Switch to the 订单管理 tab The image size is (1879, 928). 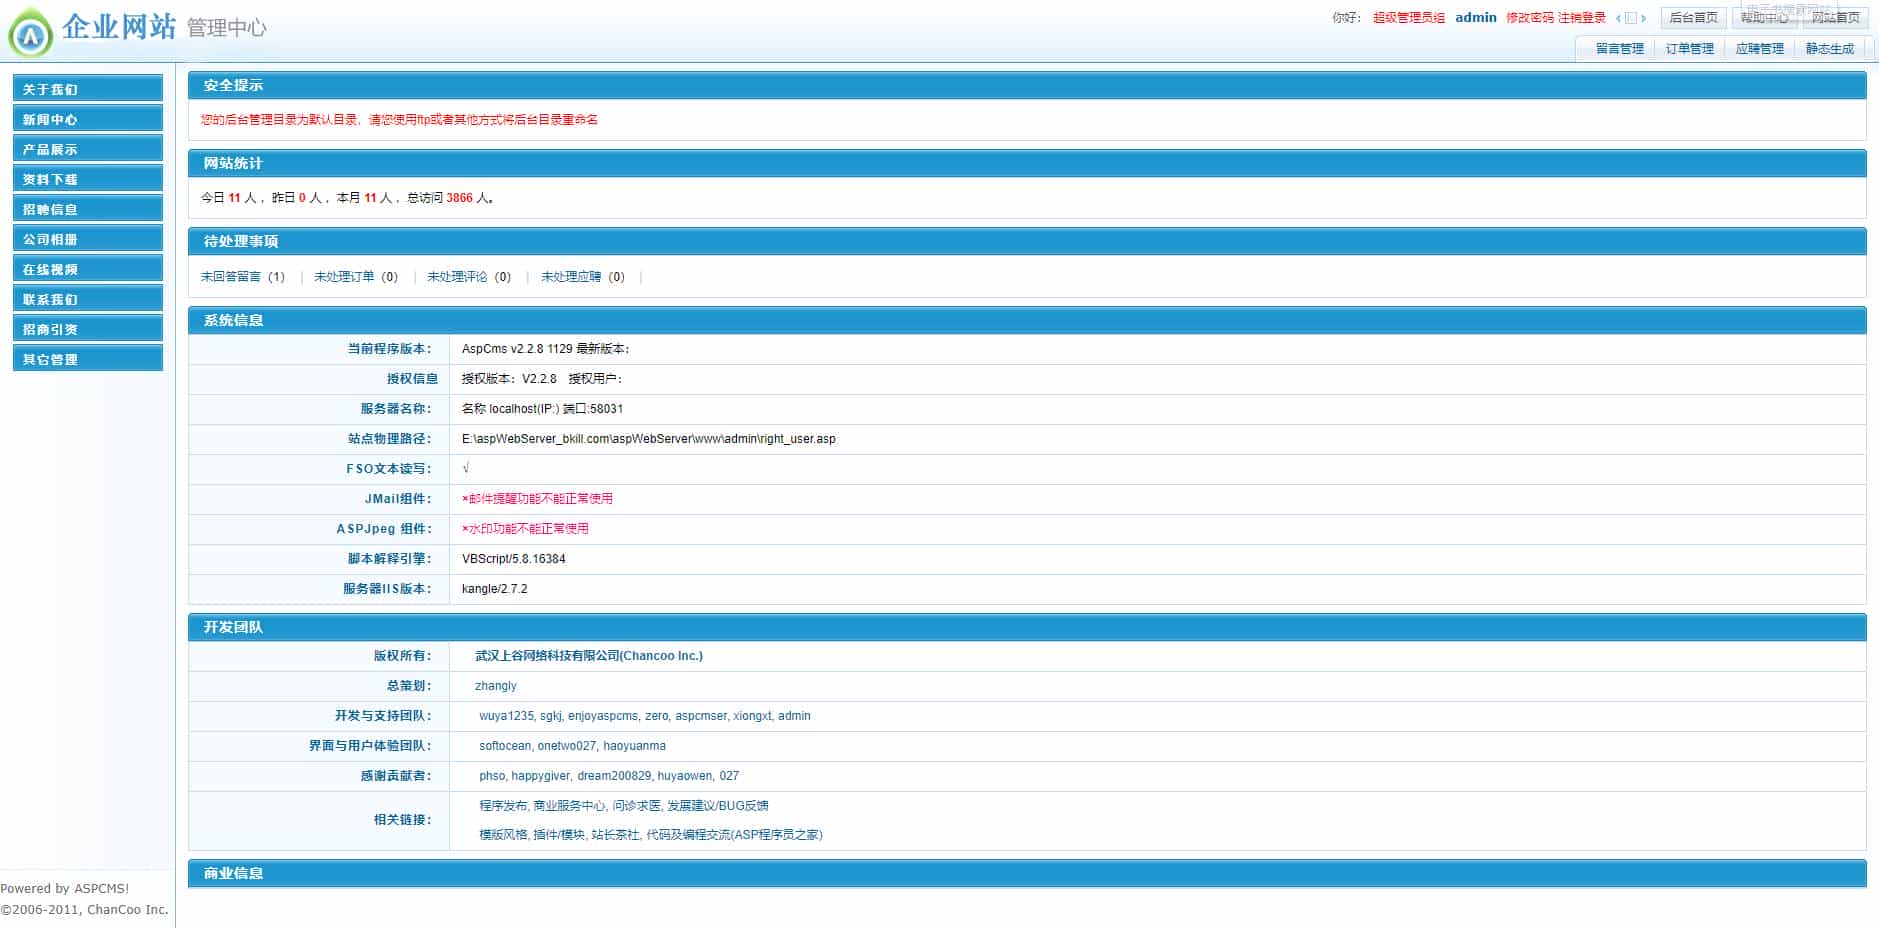click(1690, 48)
